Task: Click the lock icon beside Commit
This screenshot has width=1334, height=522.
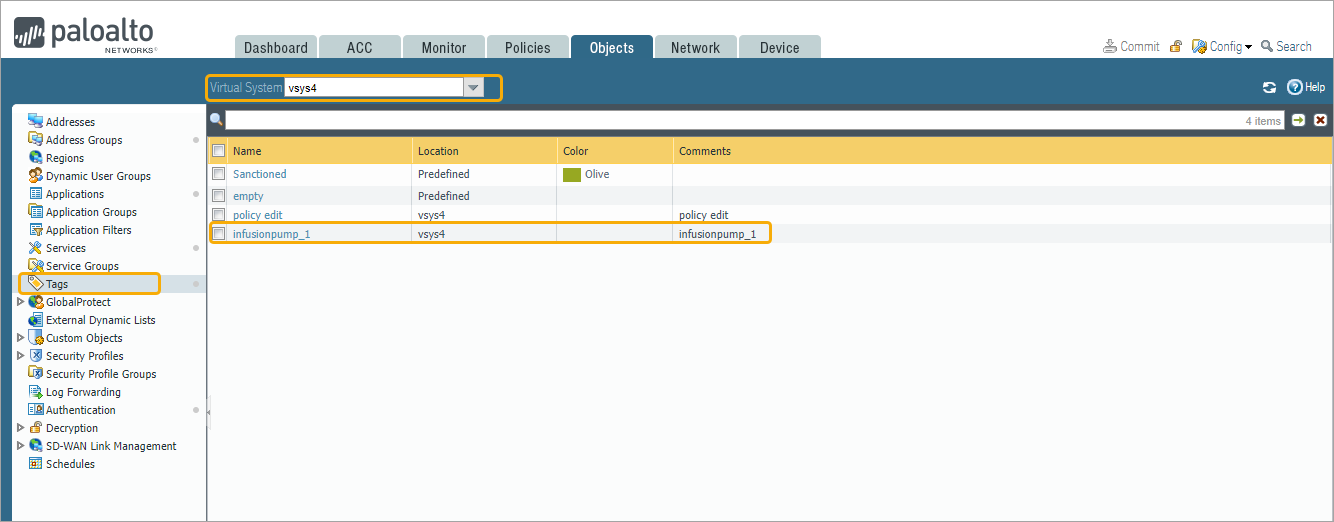Action: (x=1176, y=46)
